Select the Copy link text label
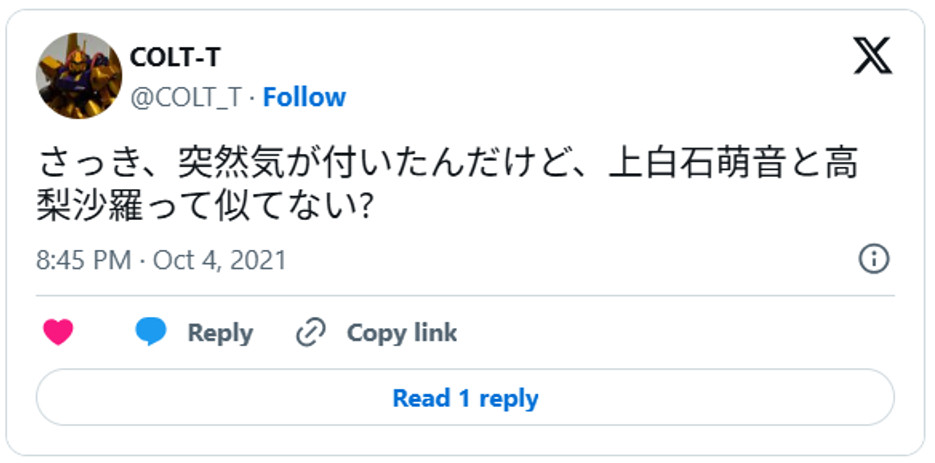This screenshot has width=935, height=463. 401,333
